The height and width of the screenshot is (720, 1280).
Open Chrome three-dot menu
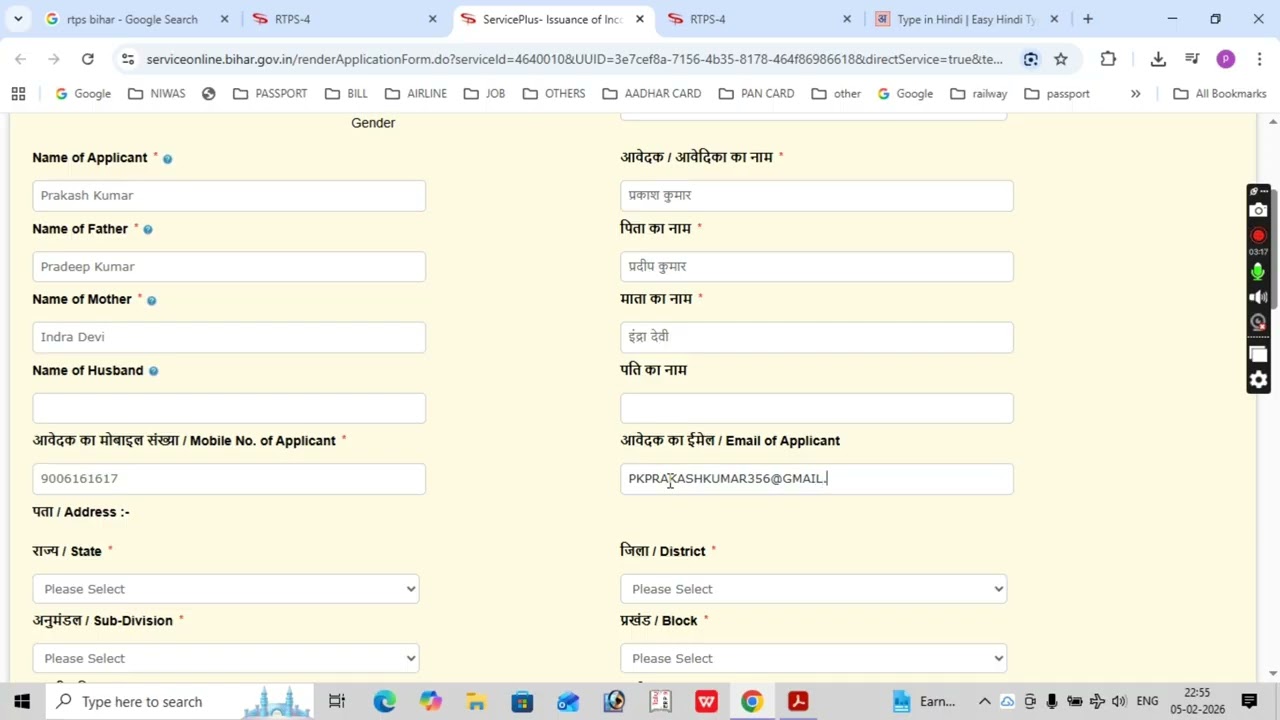[x=1259, y=59]
